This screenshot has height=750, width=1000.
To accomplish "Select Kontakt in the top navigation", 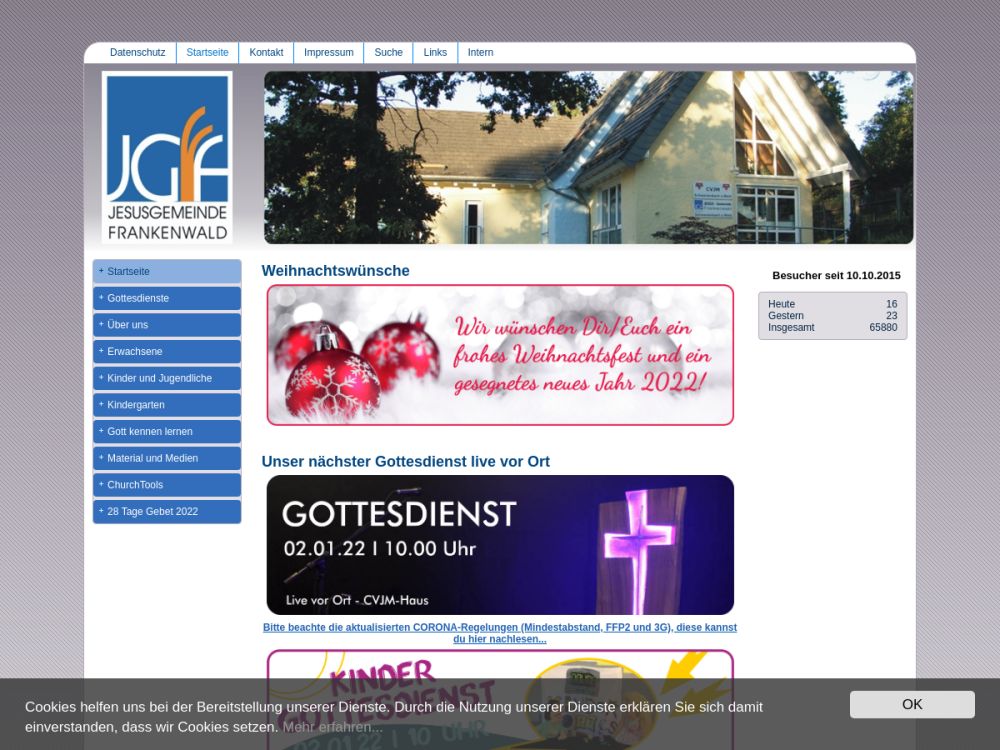I will tap(266, 53).
